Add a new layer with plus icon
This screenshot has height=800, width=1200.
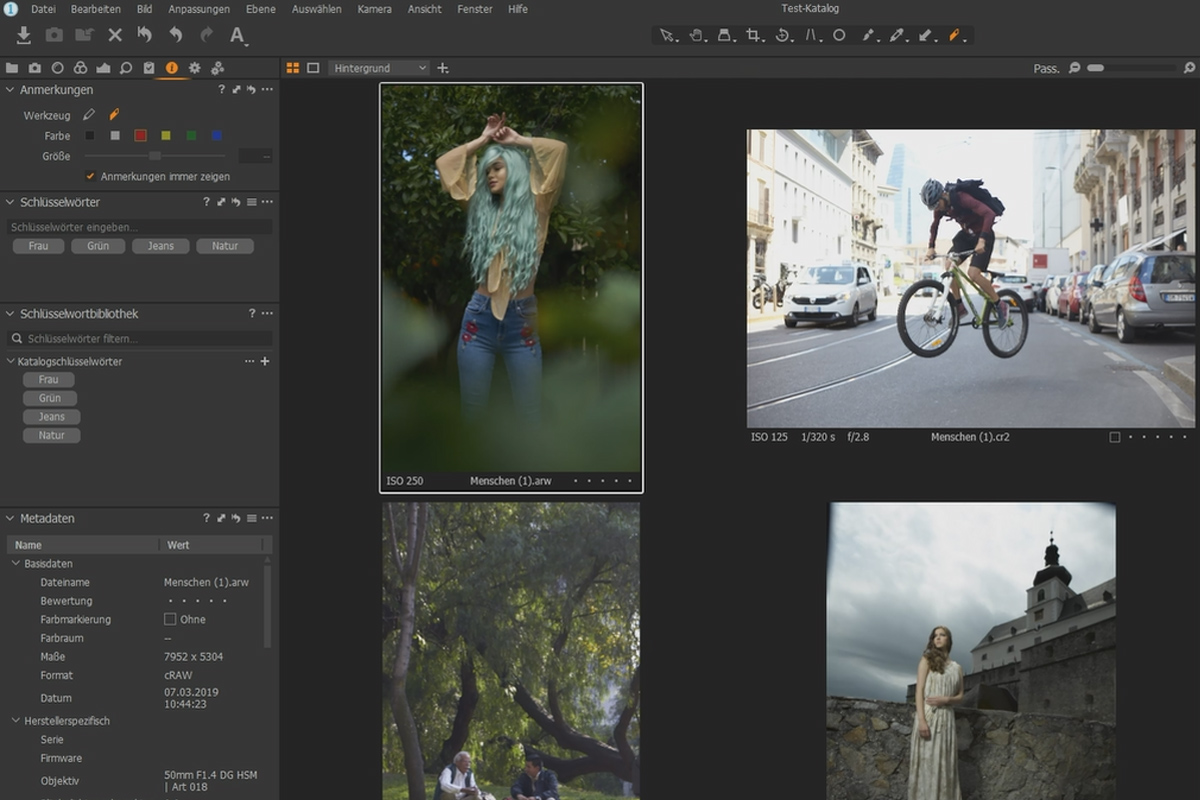click(x=443, y=68)
